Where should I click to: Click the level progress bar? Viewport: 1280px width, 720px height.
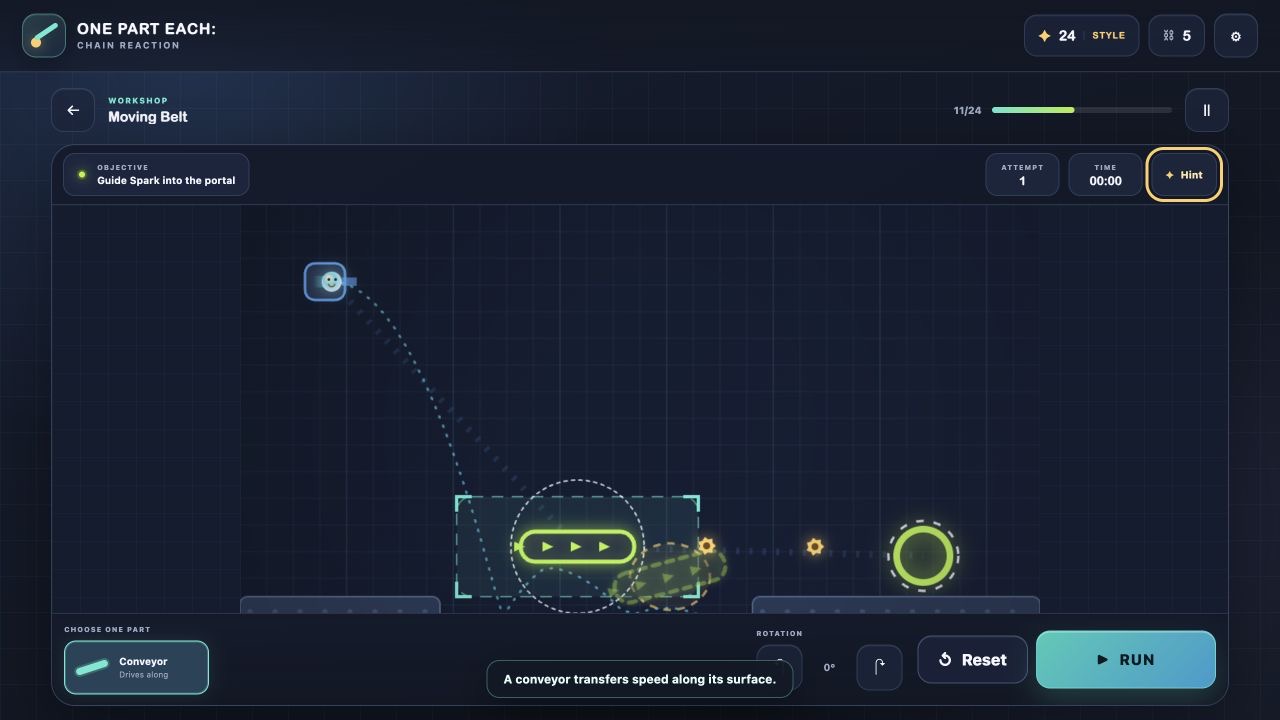[1081, 110]
